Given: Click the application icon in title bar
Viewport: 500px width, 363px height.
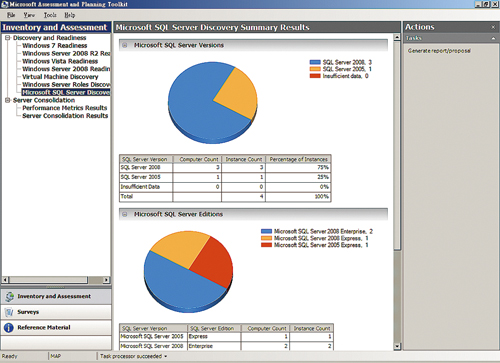Looking at the screenshot, I should click(5, 4).
